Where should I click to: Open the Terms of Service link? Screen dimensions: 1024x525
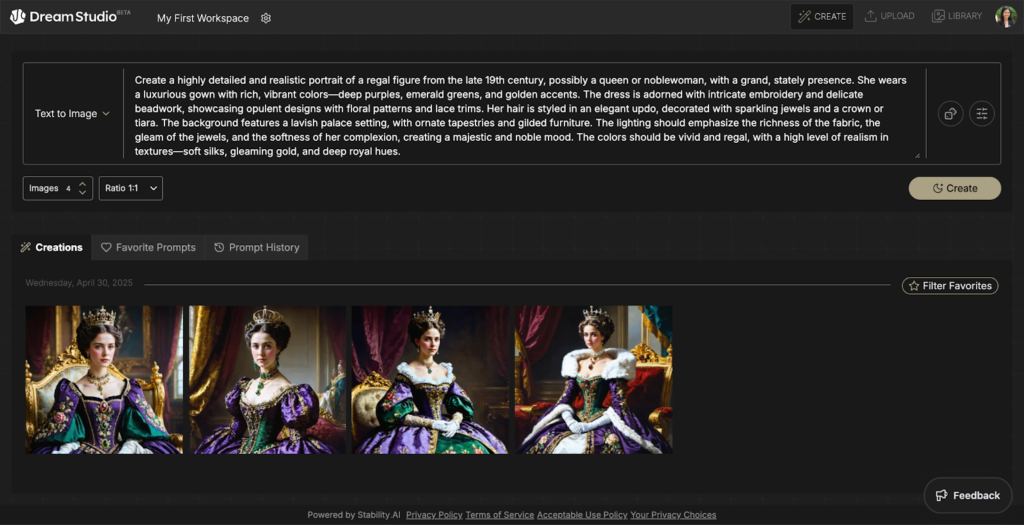(500, 515)
